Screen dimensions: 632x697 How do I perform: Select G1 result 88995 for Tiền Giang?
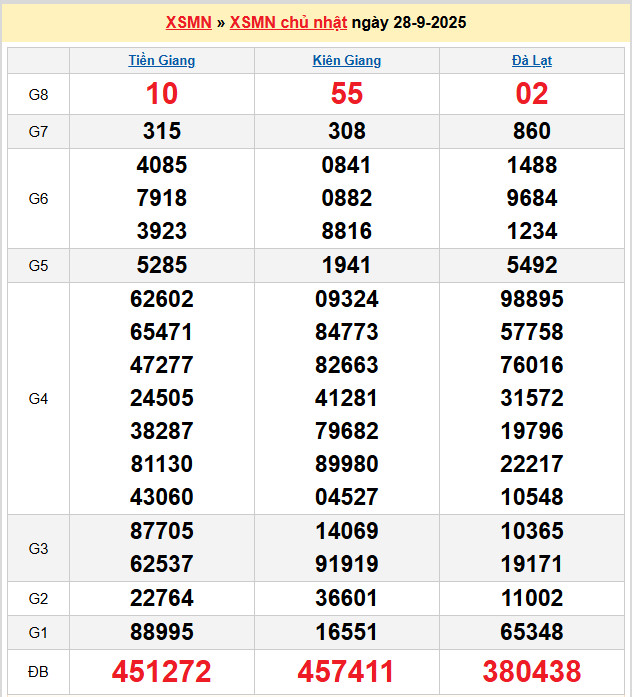(162, 632)
